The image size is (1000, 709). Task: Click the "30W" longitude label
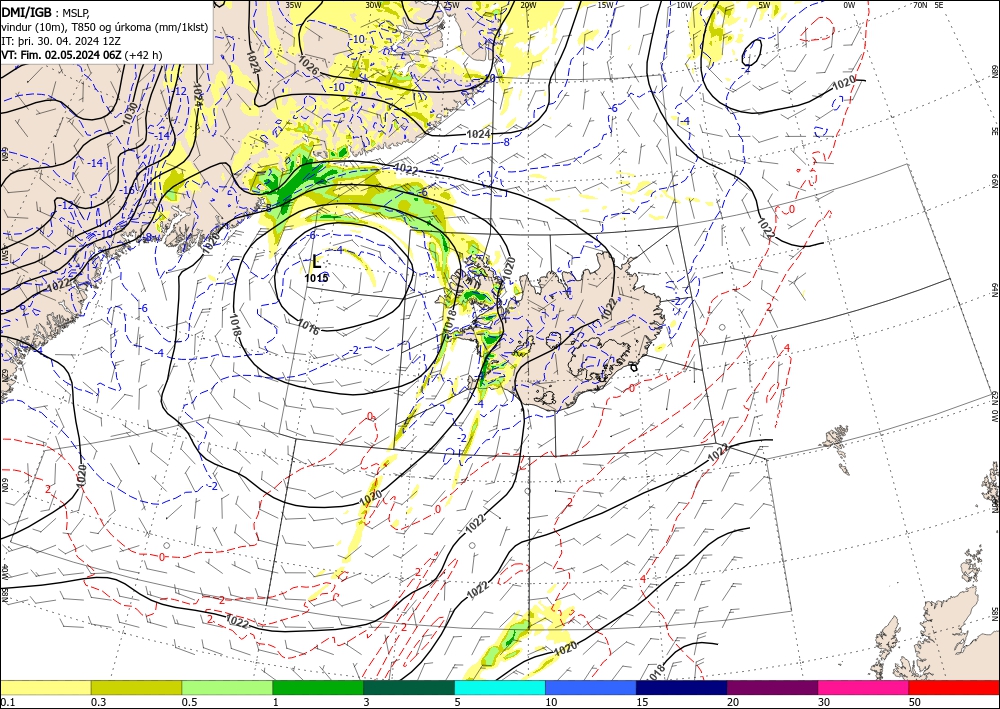pos(374,5)
